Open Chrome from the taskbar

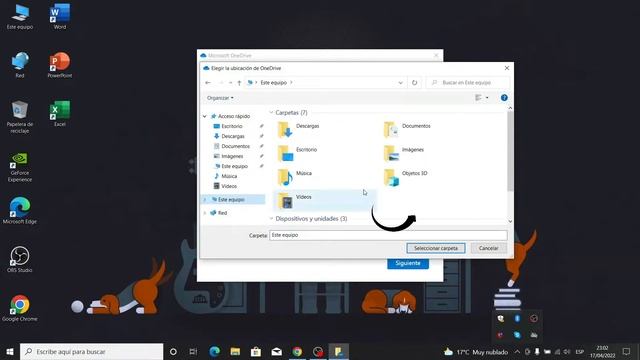tap(297, 351)
